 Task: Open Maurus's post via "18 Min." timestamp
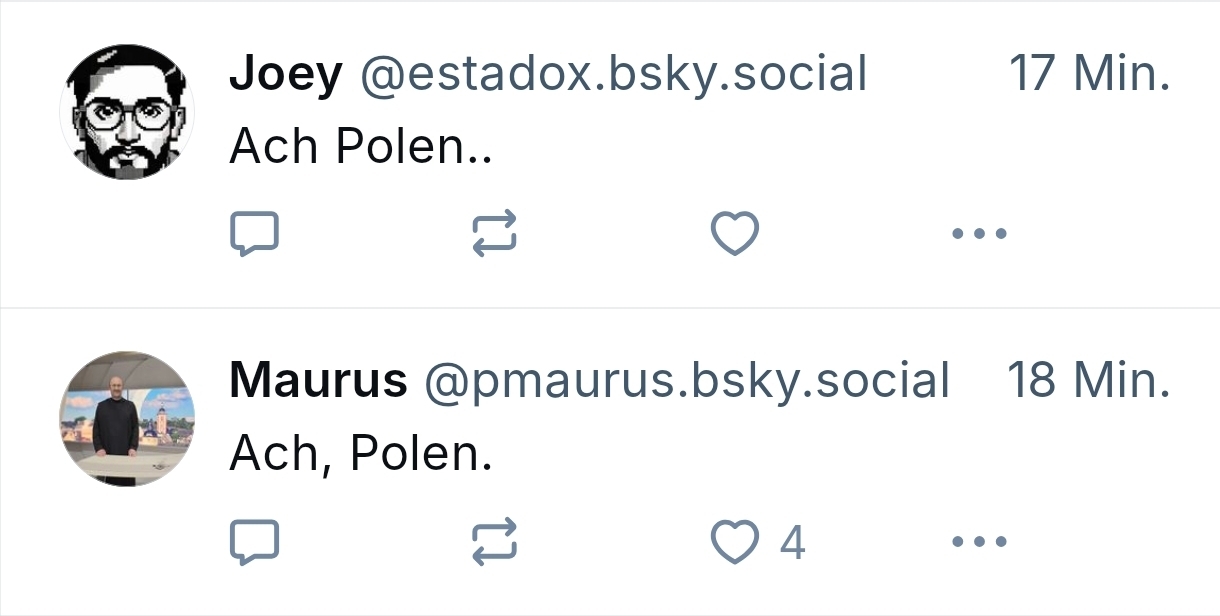click(1088, 381)
